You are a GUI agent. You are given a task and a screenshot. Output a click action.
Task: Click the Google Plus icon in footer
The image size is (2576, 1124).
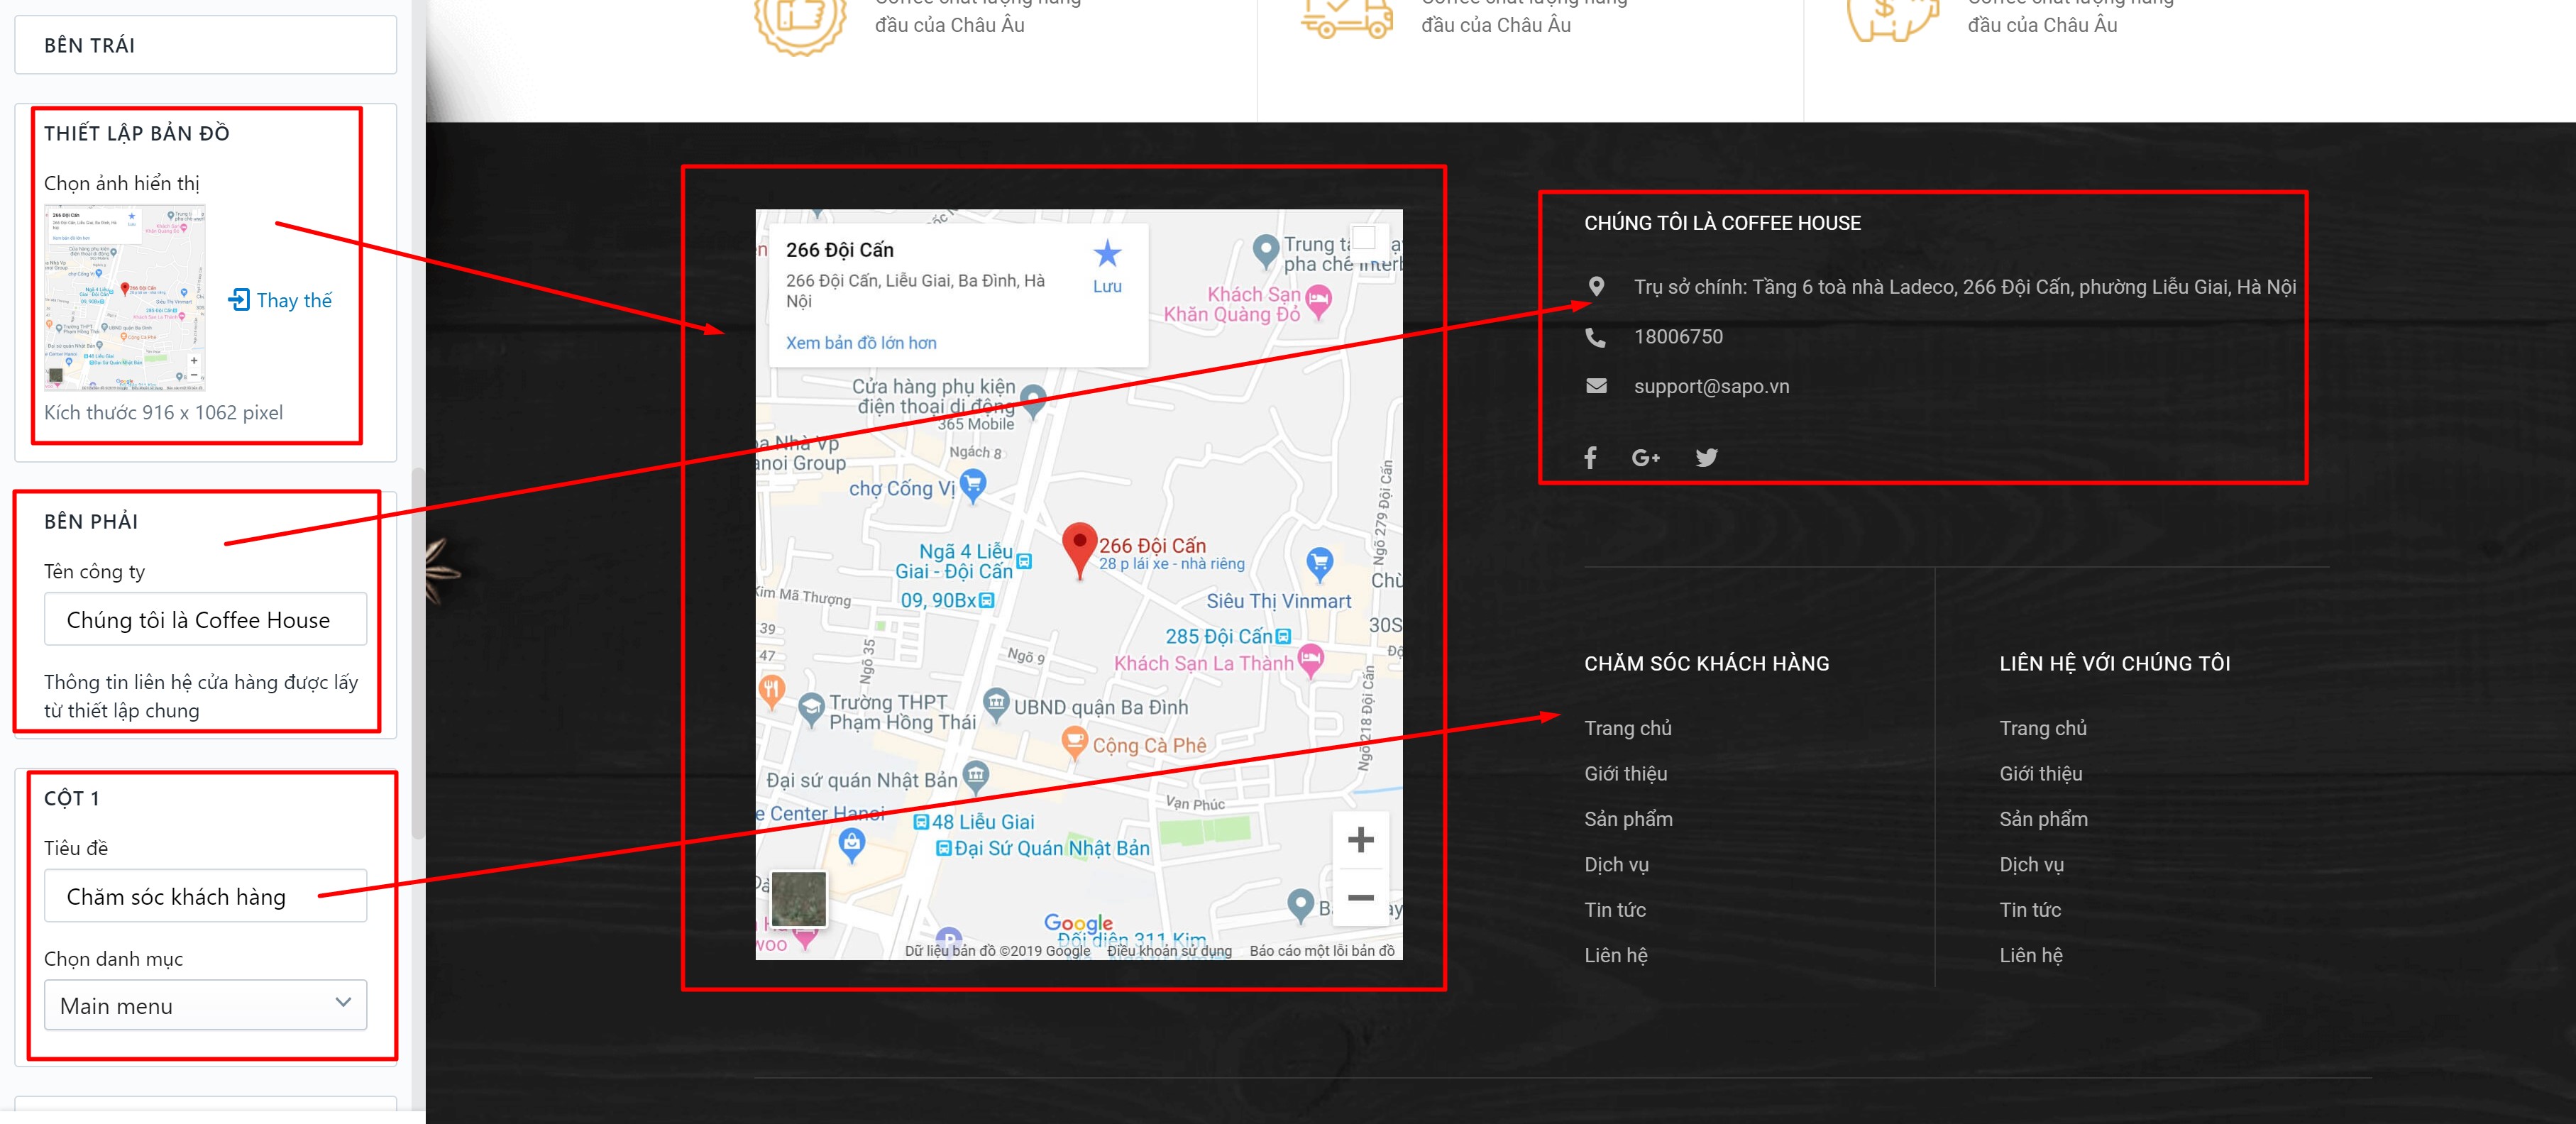[x=1645, y=457]
